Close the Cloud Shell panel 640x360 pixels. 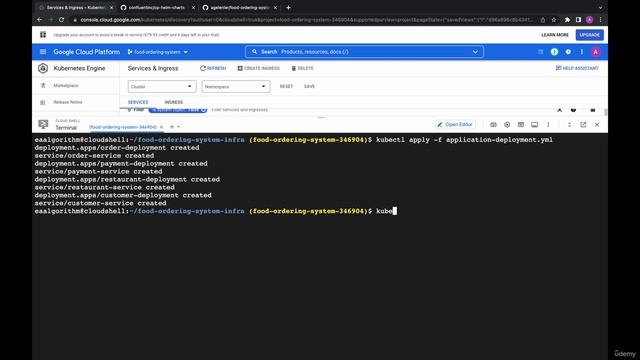(597, 124)
